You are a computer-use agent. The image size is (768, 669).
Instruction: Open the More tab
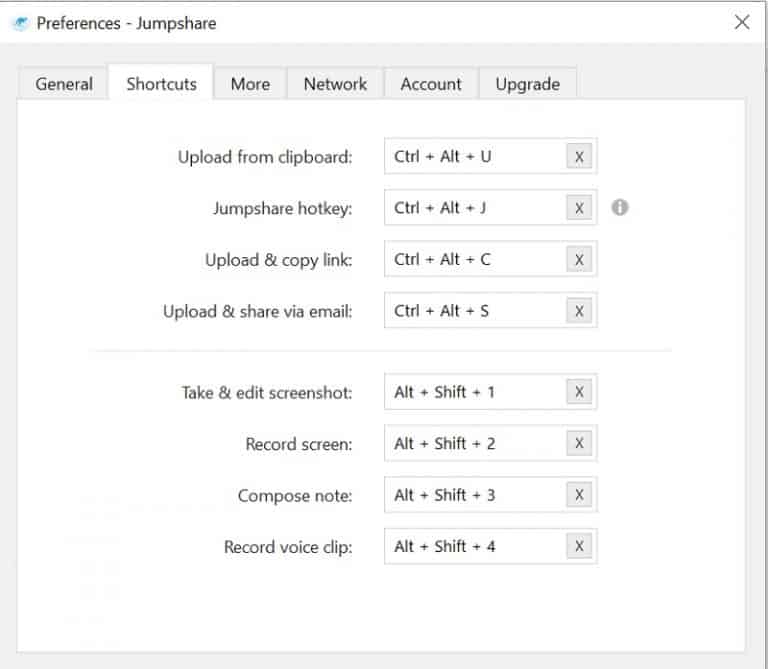[x=250, y=84]
